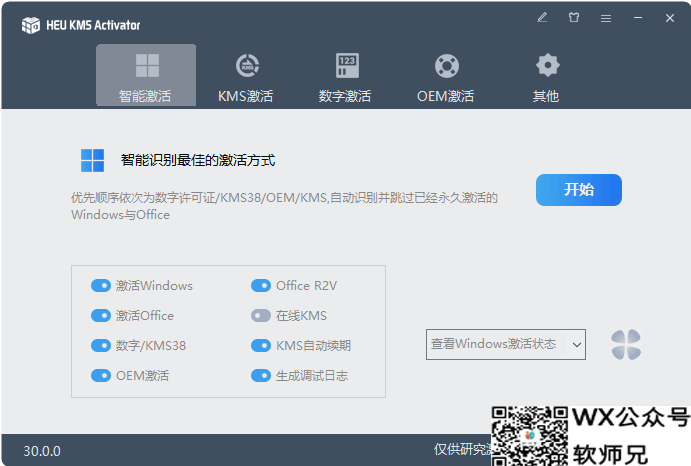This screenshot has width=691, height=466.
Task: Switch to the 智能激活 tab
Action: pos(146,75)
